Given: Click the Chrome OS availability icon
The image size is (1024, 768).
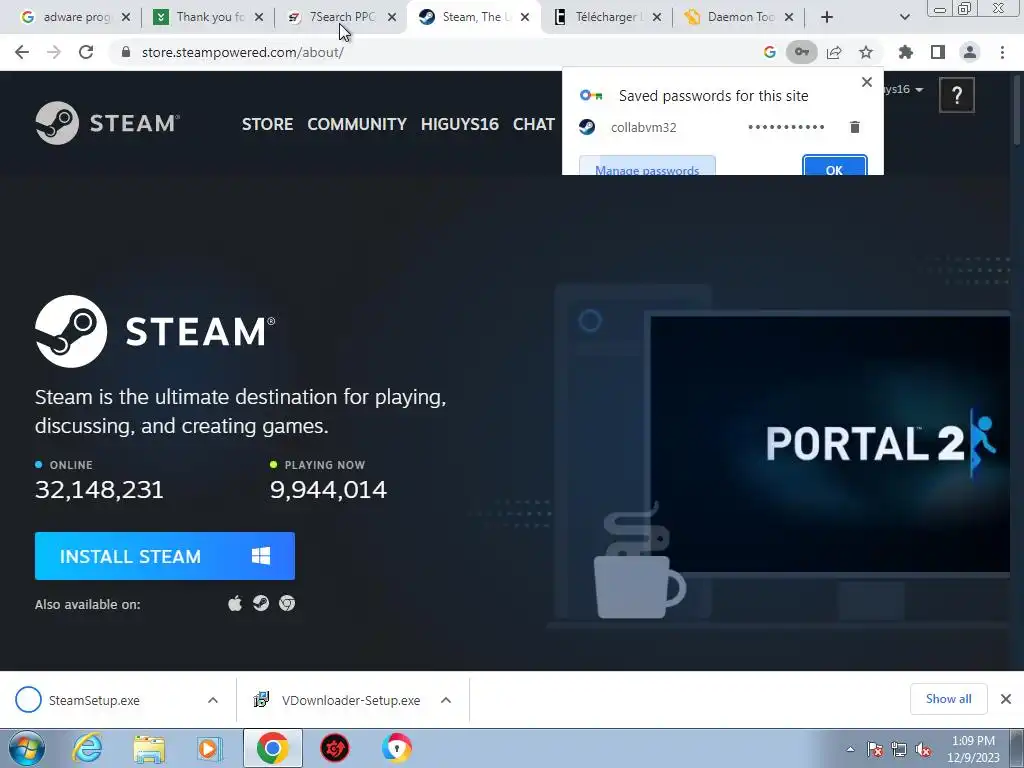Looking at the screenshot, I should [287, 603].
